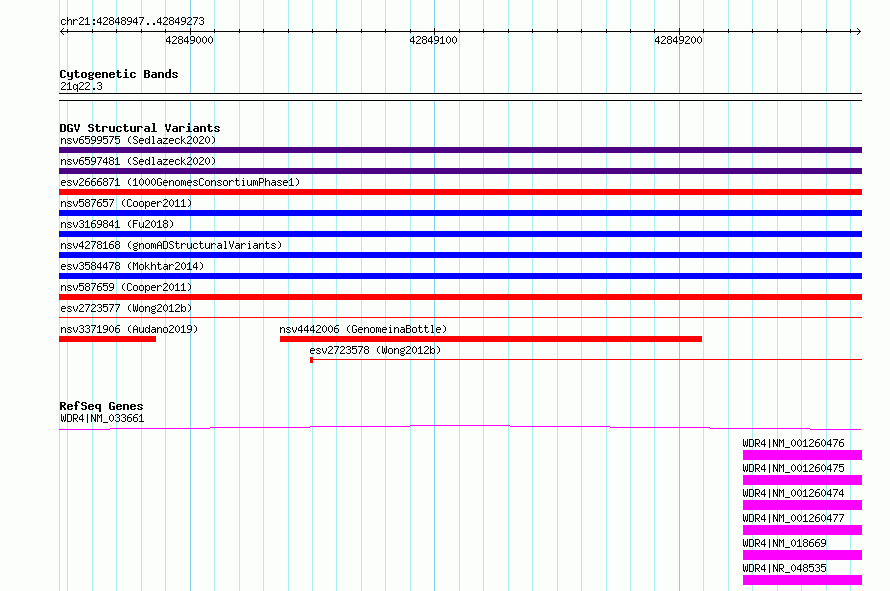Click esv2723578 (Wong2012b) variant label
Viewport: 890px width, 591px height.
point(375,350)
